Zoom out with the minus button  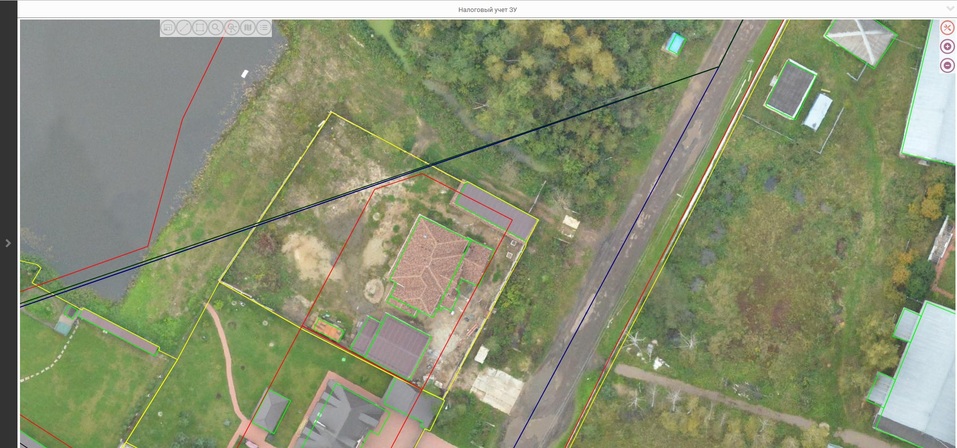tap(947, 65)
